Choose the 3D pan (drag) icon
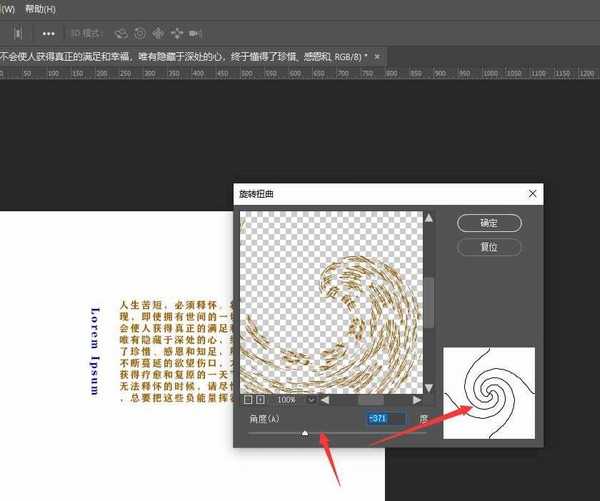The height and width of the screenshot is (501, 600). (x=157, y=33)
